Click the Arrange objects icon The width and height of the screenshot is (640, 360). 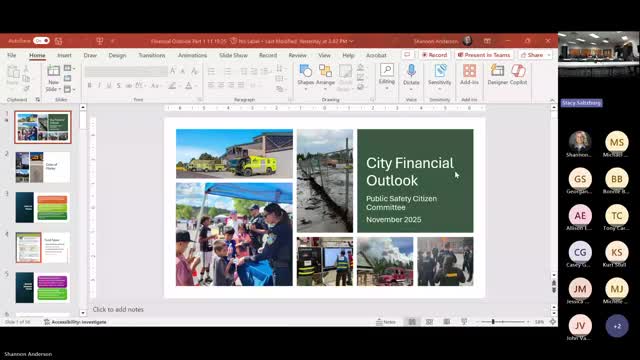coord(325,71)
